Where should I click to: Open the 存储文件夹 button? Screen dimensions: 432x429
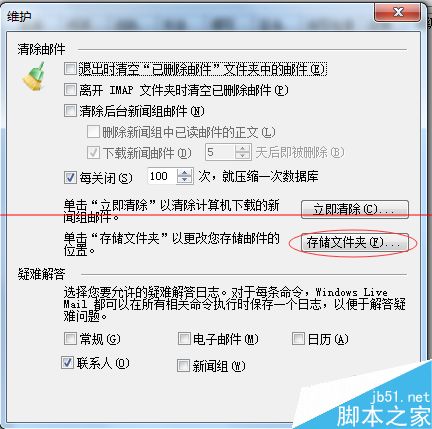pos(355,243)
